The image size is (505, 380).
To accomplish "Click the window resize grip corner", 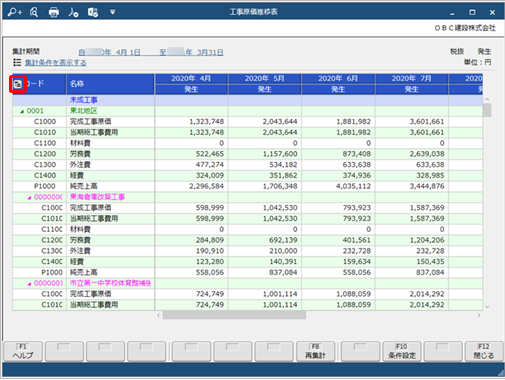I will click(500, 373).
